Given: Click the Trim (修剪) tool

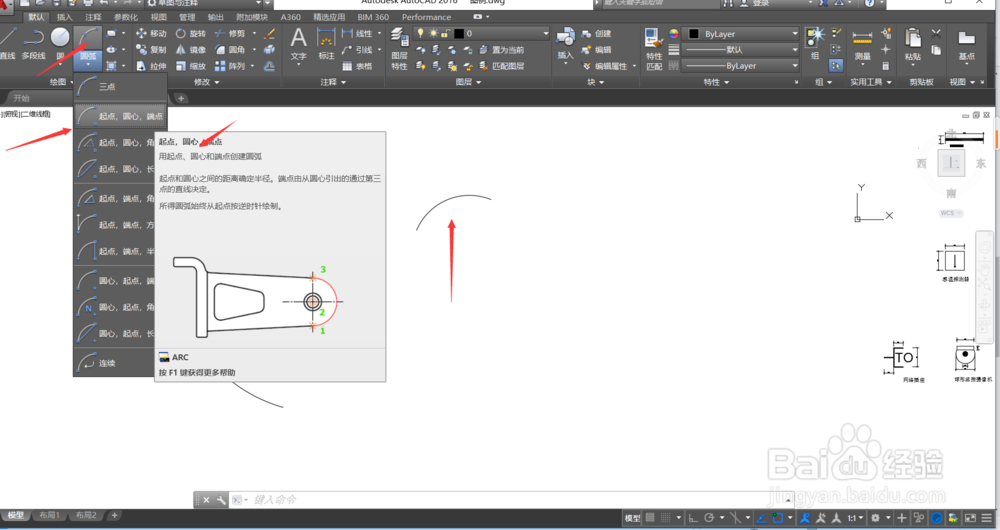Looking at the screenshot, I should (230, 33).
